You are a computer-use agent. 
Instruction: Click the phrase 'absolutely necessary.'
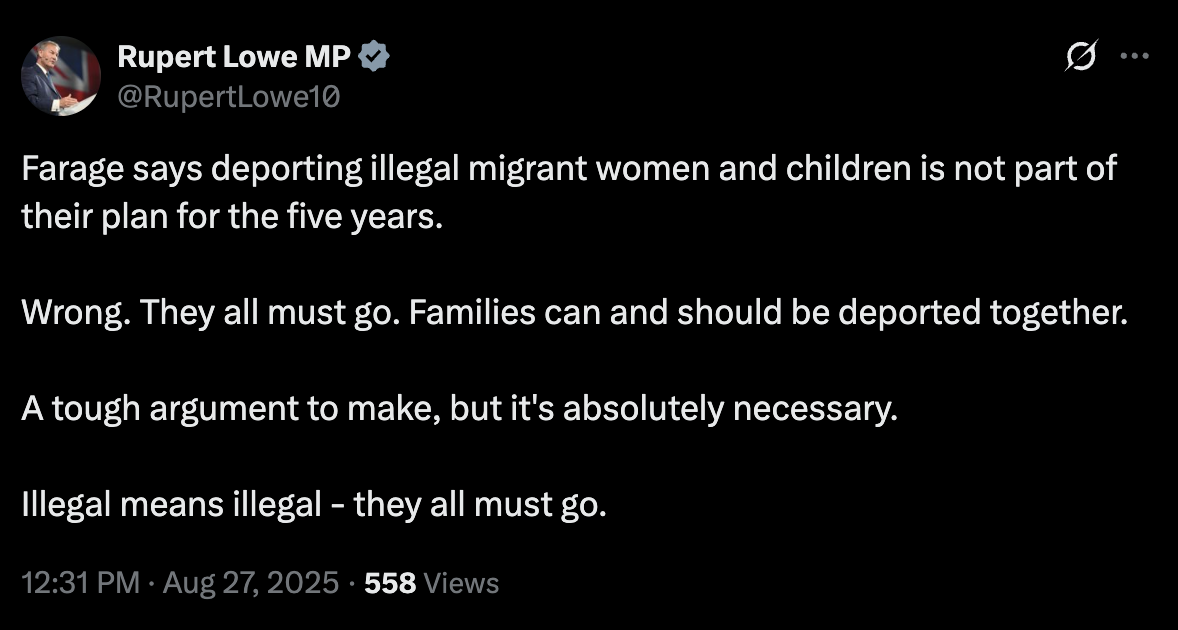coord(730,409)
